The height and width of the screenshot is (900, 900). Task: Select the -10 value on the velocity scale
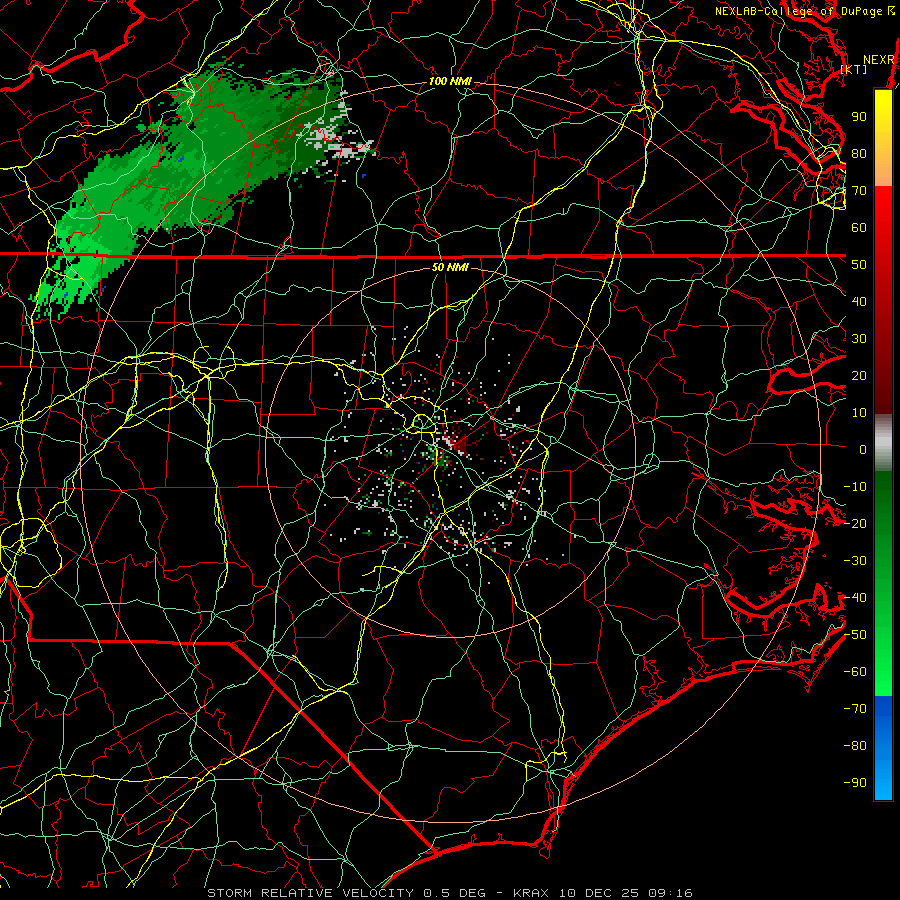855,487
